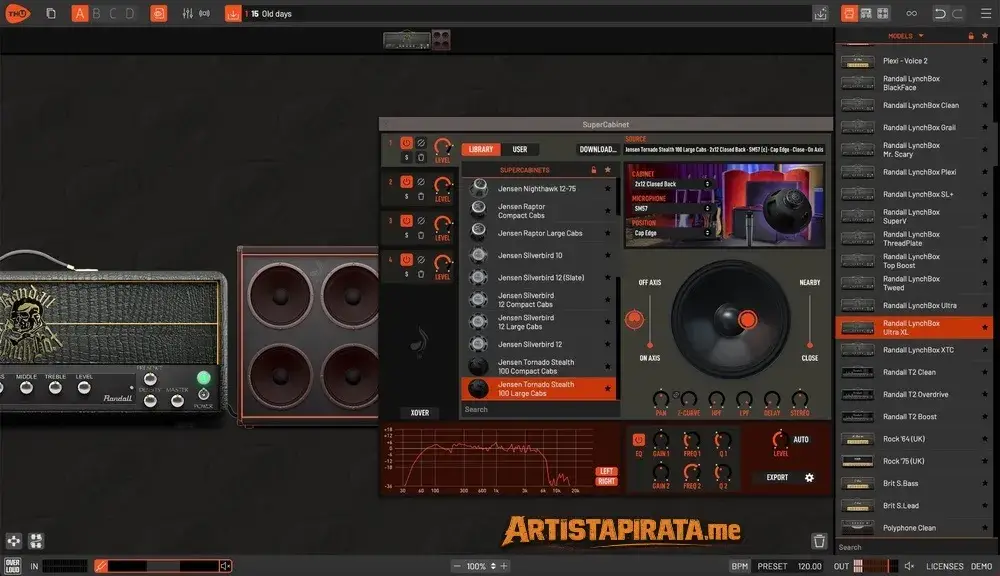The width and height of the screenshot is (1000, 576).
Task: Click the duplicate preset icon in the toolbar
Action: pyautogui.click(x=51, y=13)
